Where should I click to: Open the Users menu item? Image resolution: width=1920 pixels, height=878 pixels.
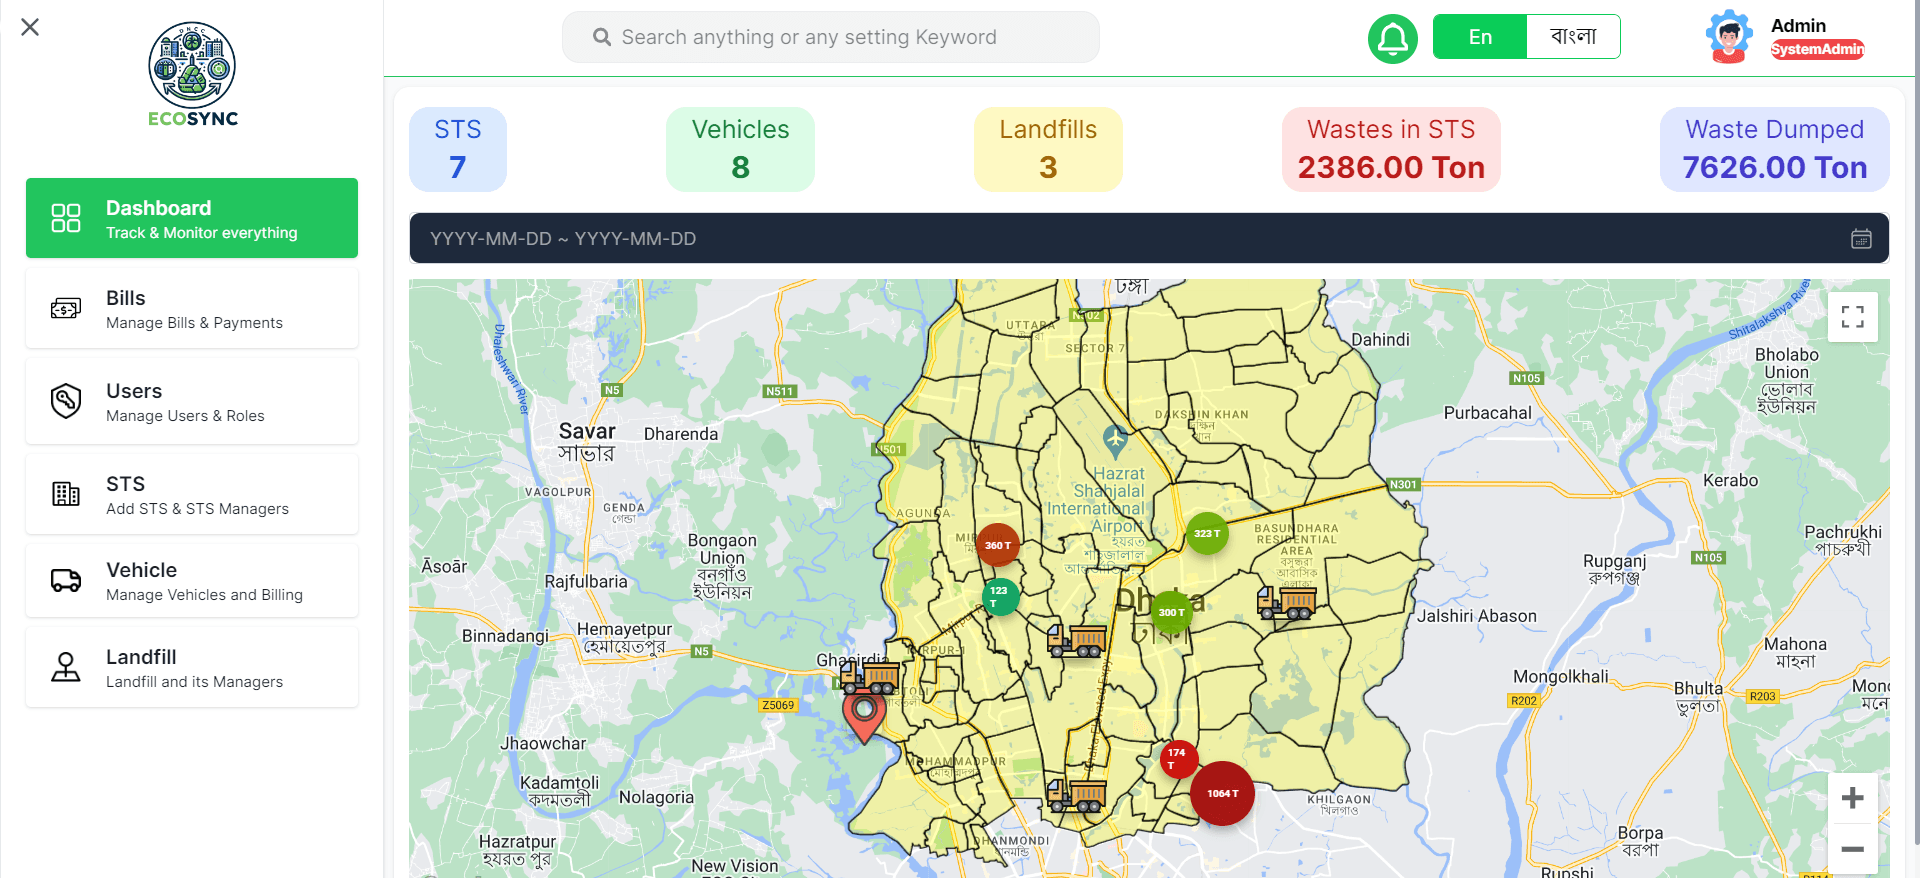point(192,401)
